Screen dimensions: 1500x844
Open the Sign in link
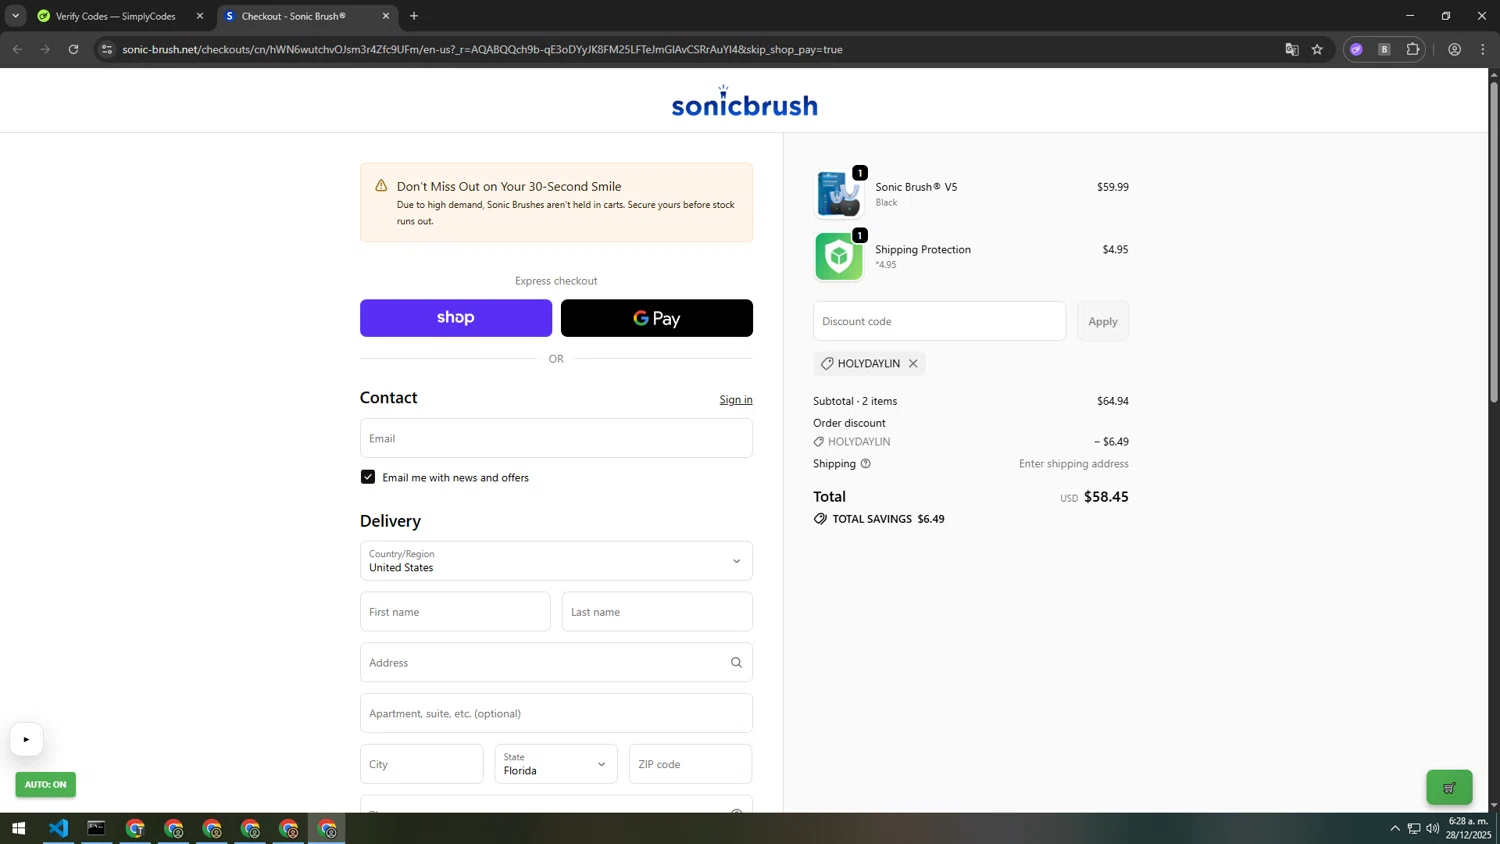pyautogui.click(x=736, y=399)
